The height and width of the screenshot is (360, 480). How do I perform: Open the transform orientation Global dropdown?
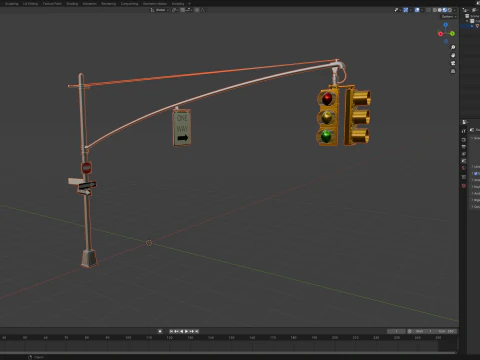pyautogui.click(x=160, y=10)
